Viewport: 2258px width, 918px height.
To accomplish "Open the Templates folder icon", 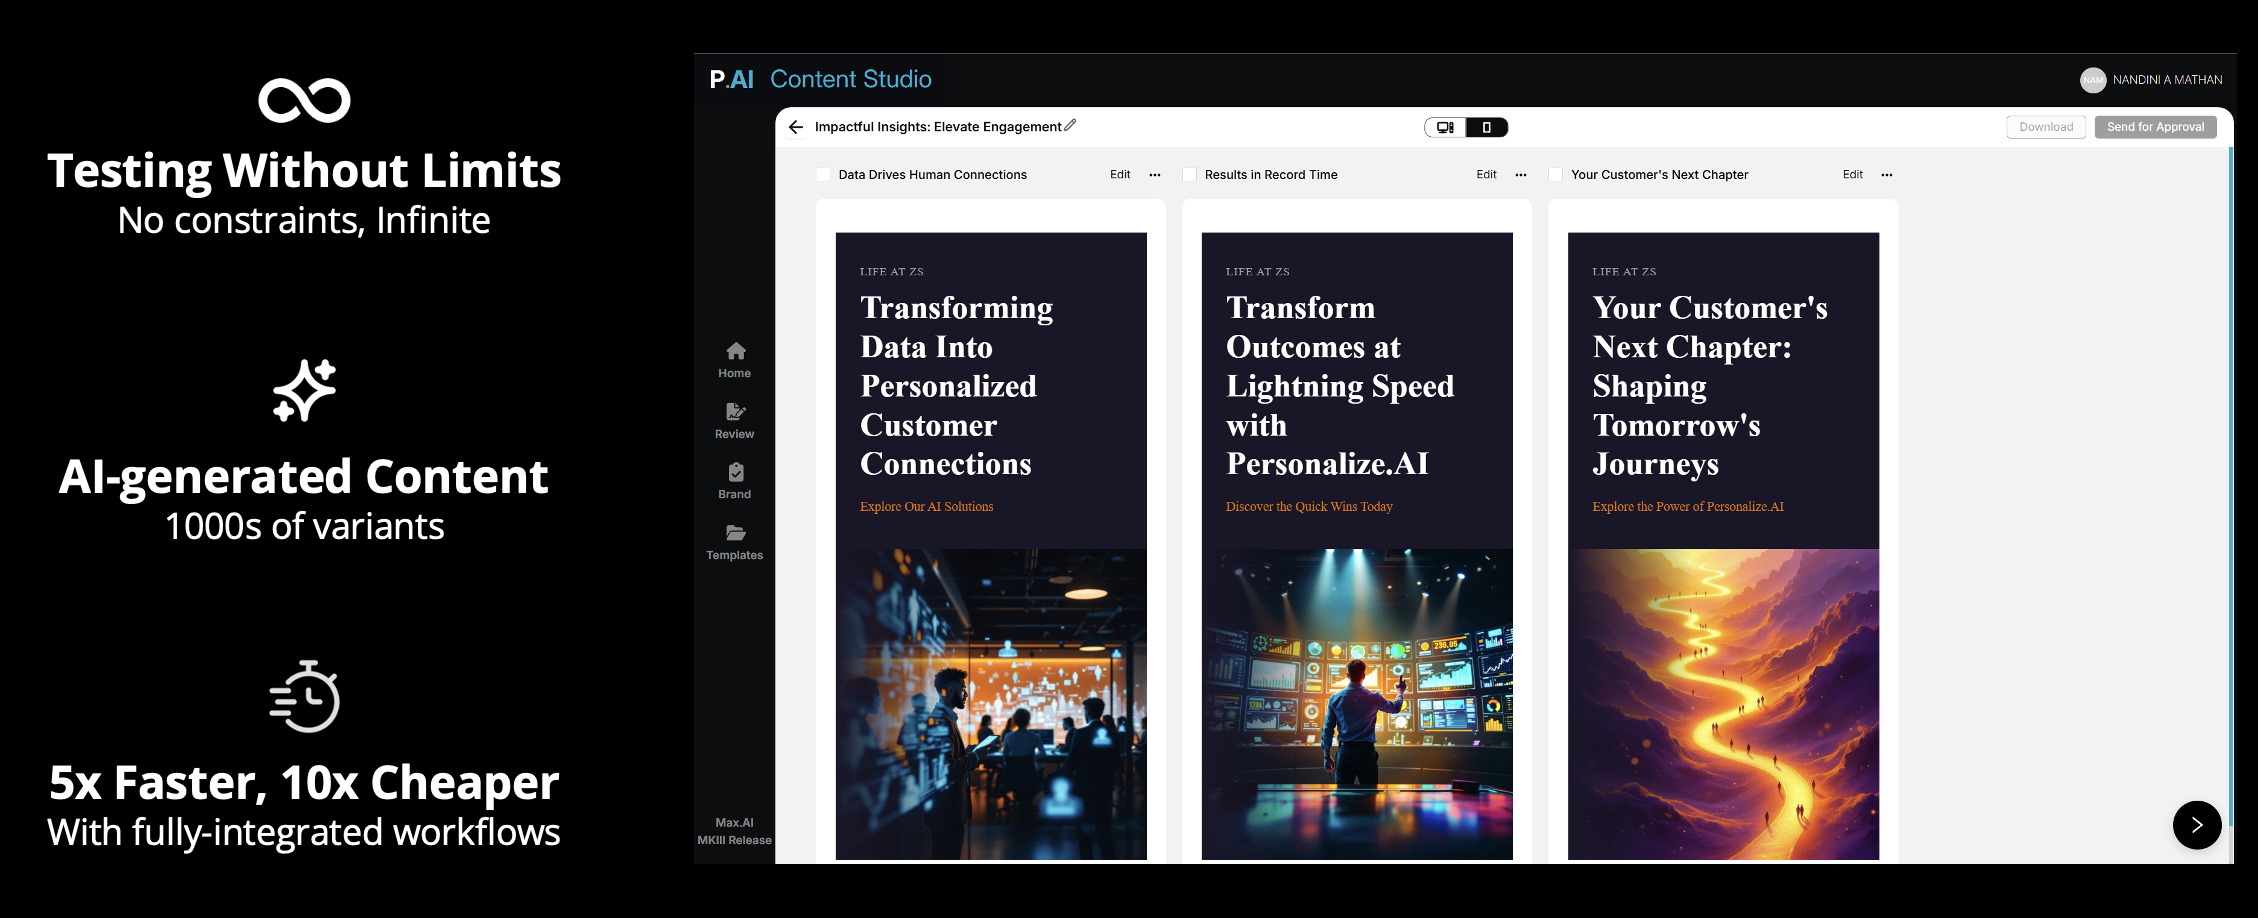I will coord(735,533).
